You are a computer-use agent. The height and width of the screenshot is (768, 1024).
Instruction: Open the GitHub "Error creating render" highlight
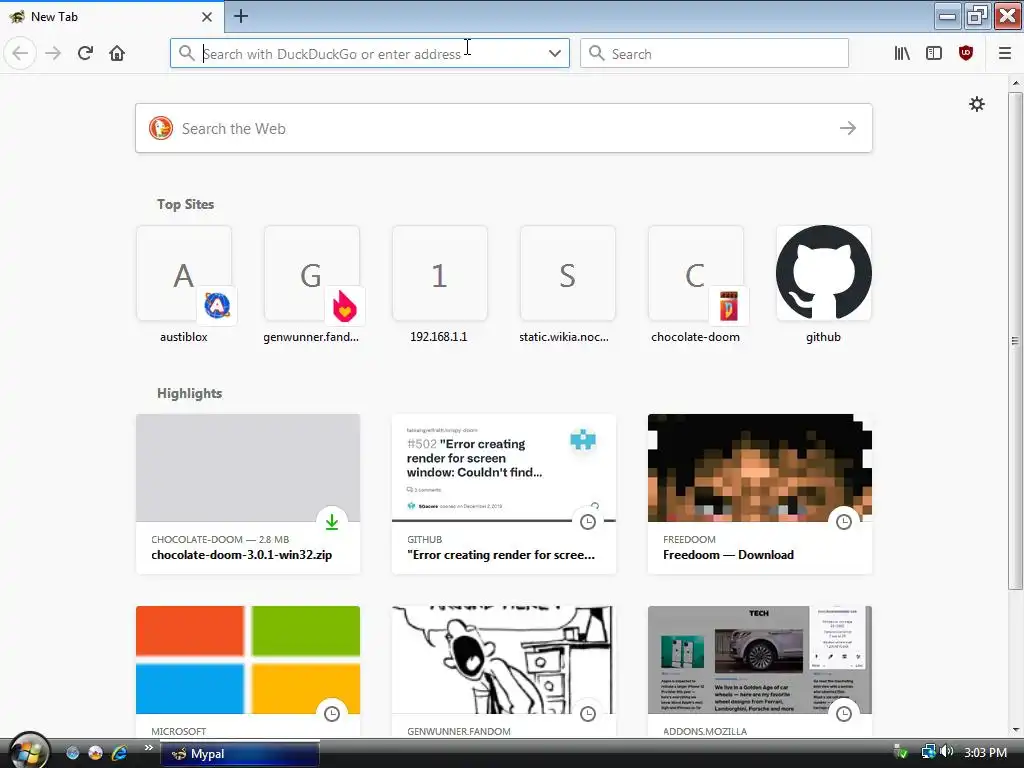[504, 494]
